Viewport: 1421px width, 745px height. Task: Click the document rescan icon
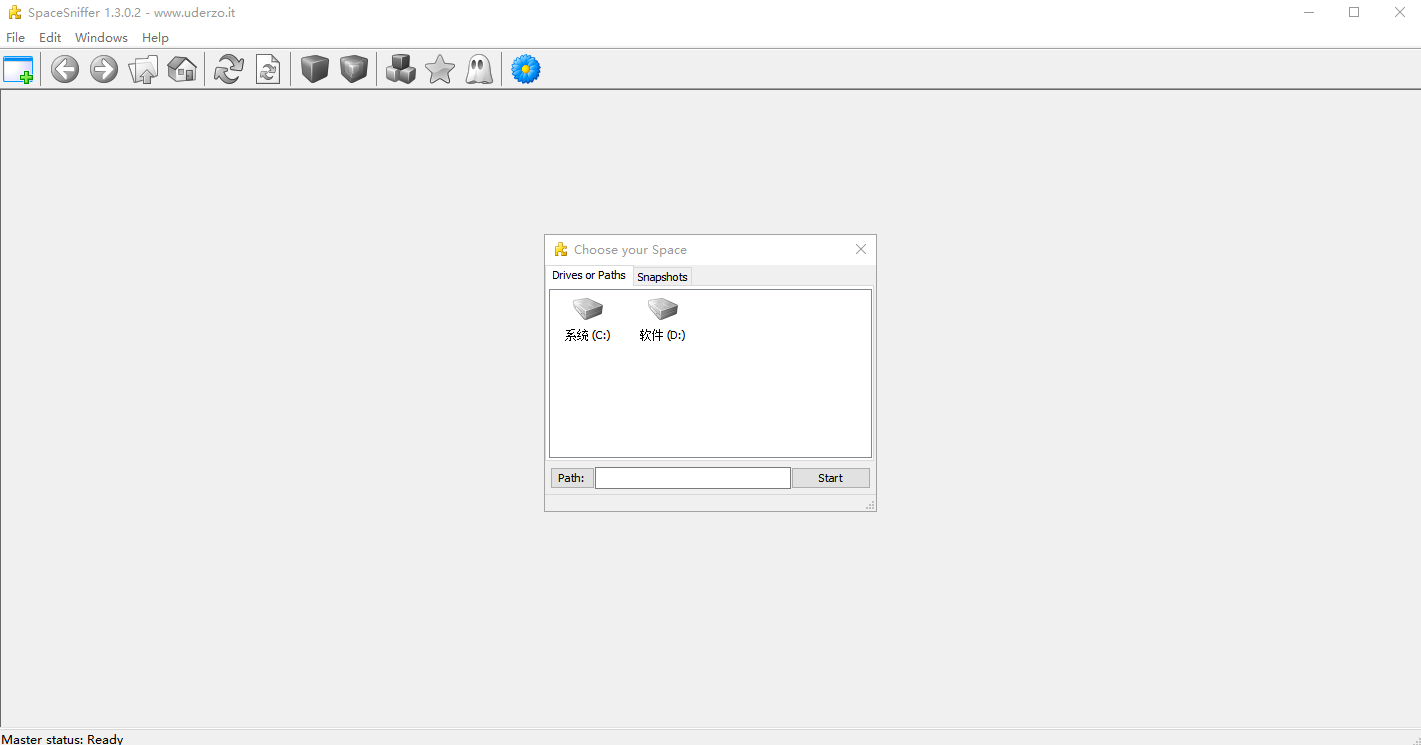[x=268, y=70]
